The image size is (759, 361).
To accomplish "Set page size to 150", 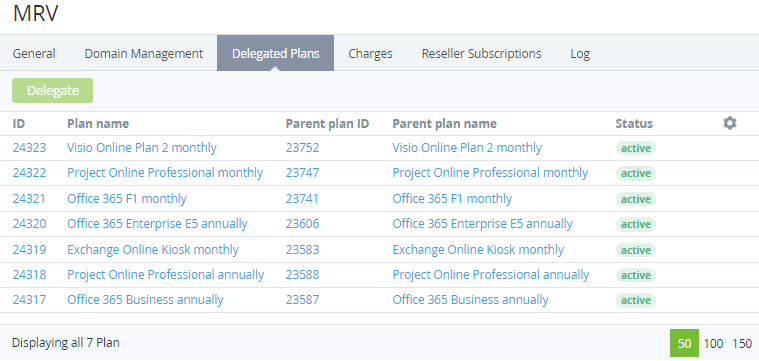I will 742,344.
